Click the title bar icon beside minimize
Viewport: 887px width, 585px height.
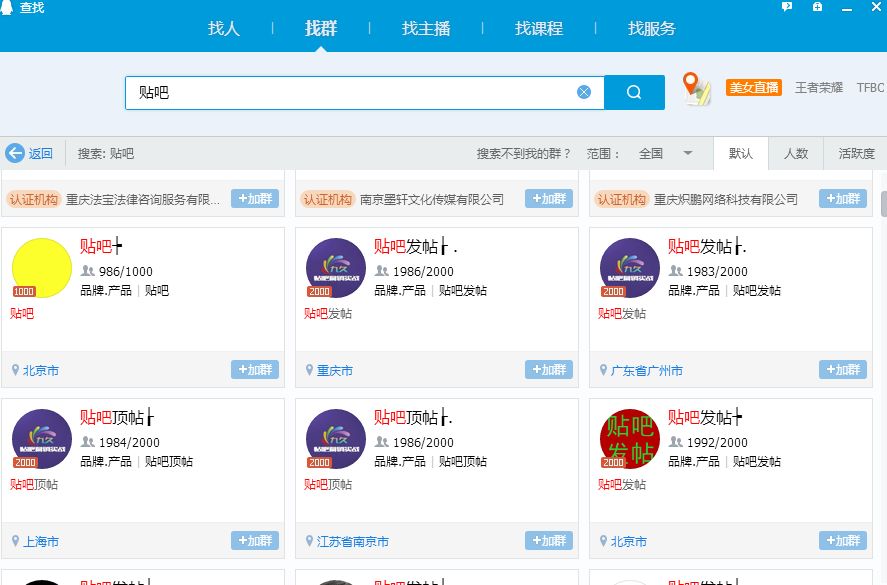pyautogui.click(x=817, y=7)
